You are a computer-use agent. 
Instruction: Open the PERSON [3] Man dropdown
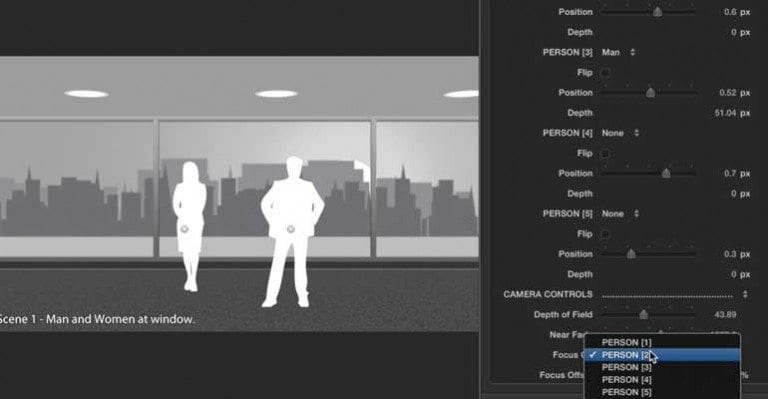[x=619, y=52]
